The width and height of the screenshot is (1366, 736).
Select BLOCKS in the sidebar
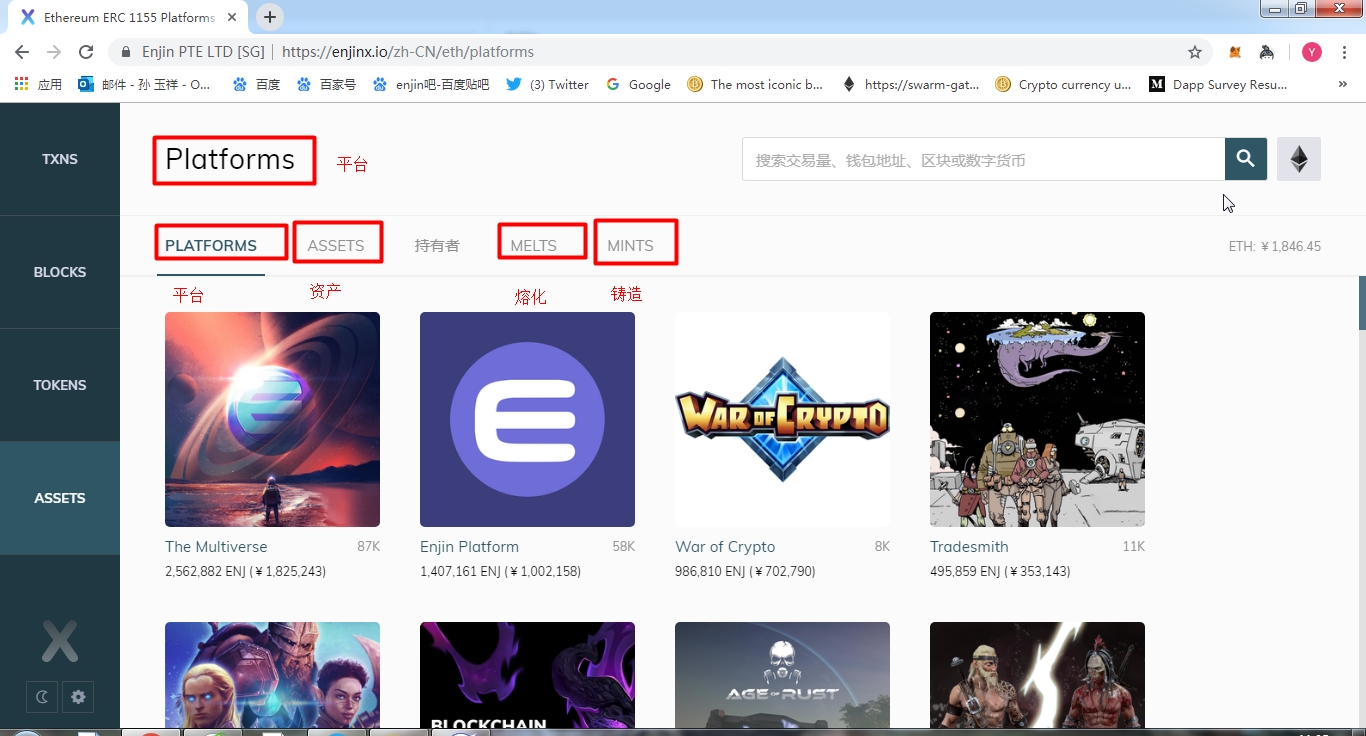[60, 272]
